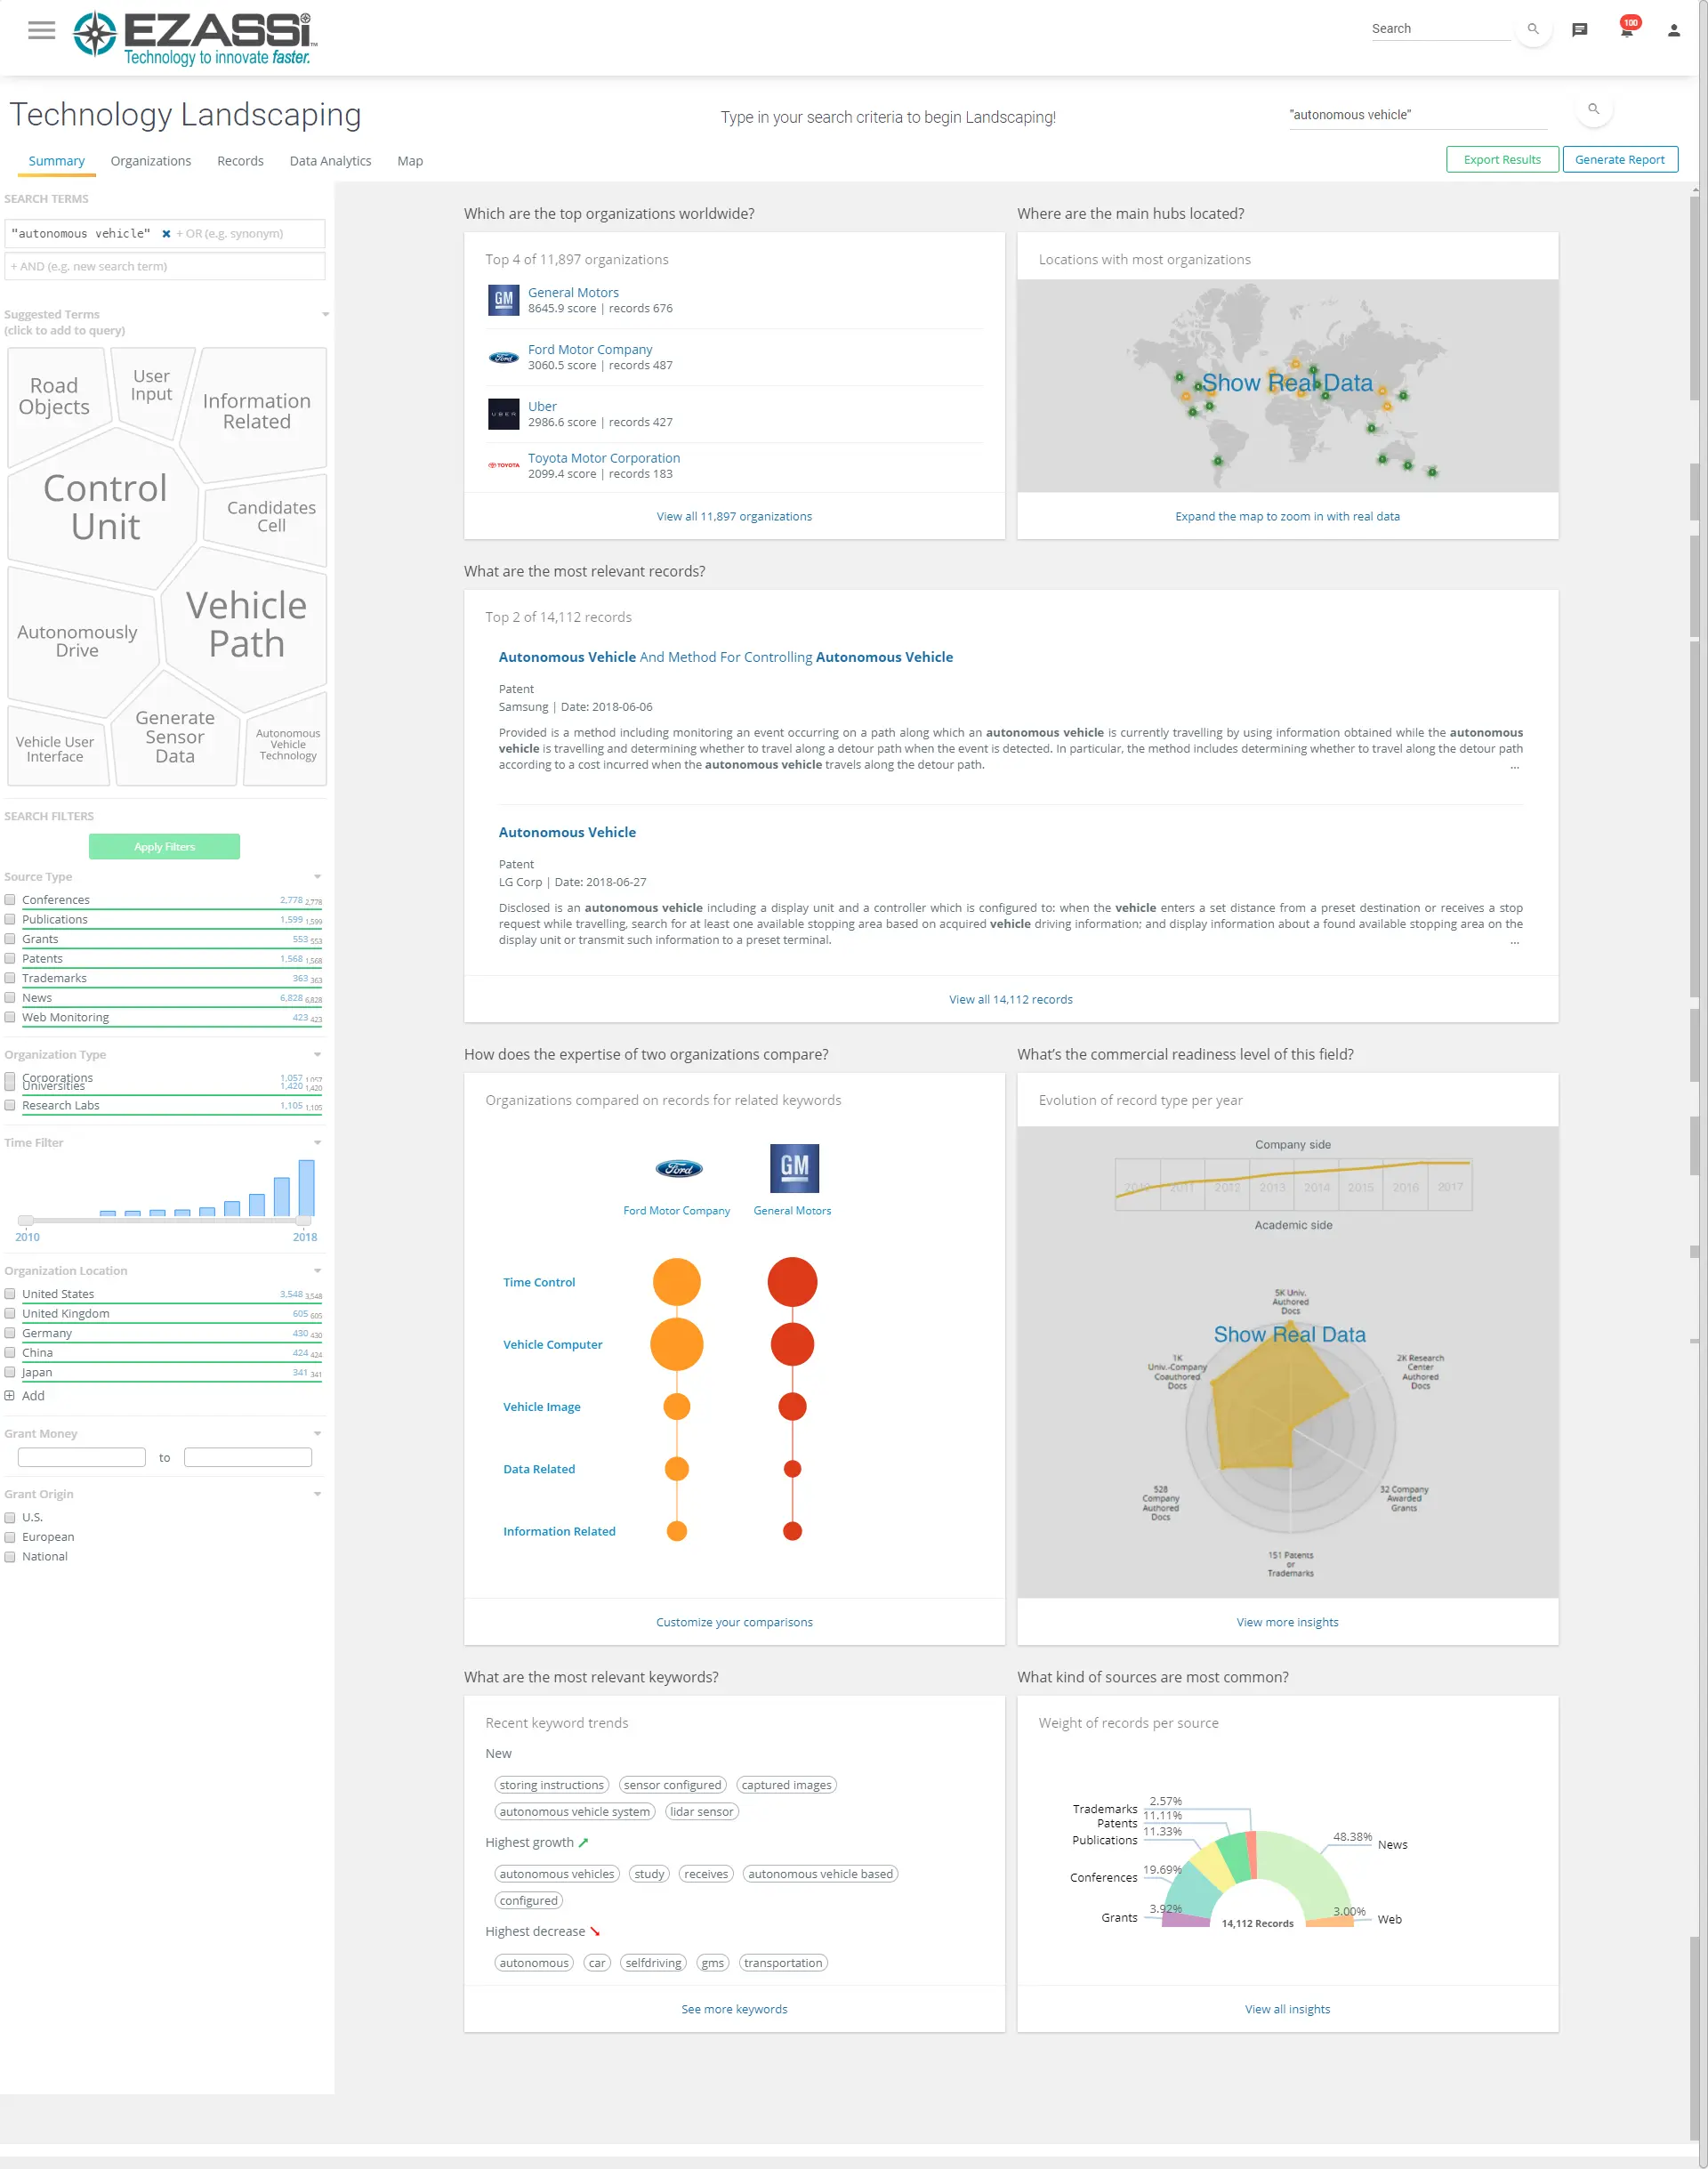Click Customize your comparisons link
Image resolution: width=1708 pixels, height=2169 pixels.
pyautogui.click(x=734, y=1622)
